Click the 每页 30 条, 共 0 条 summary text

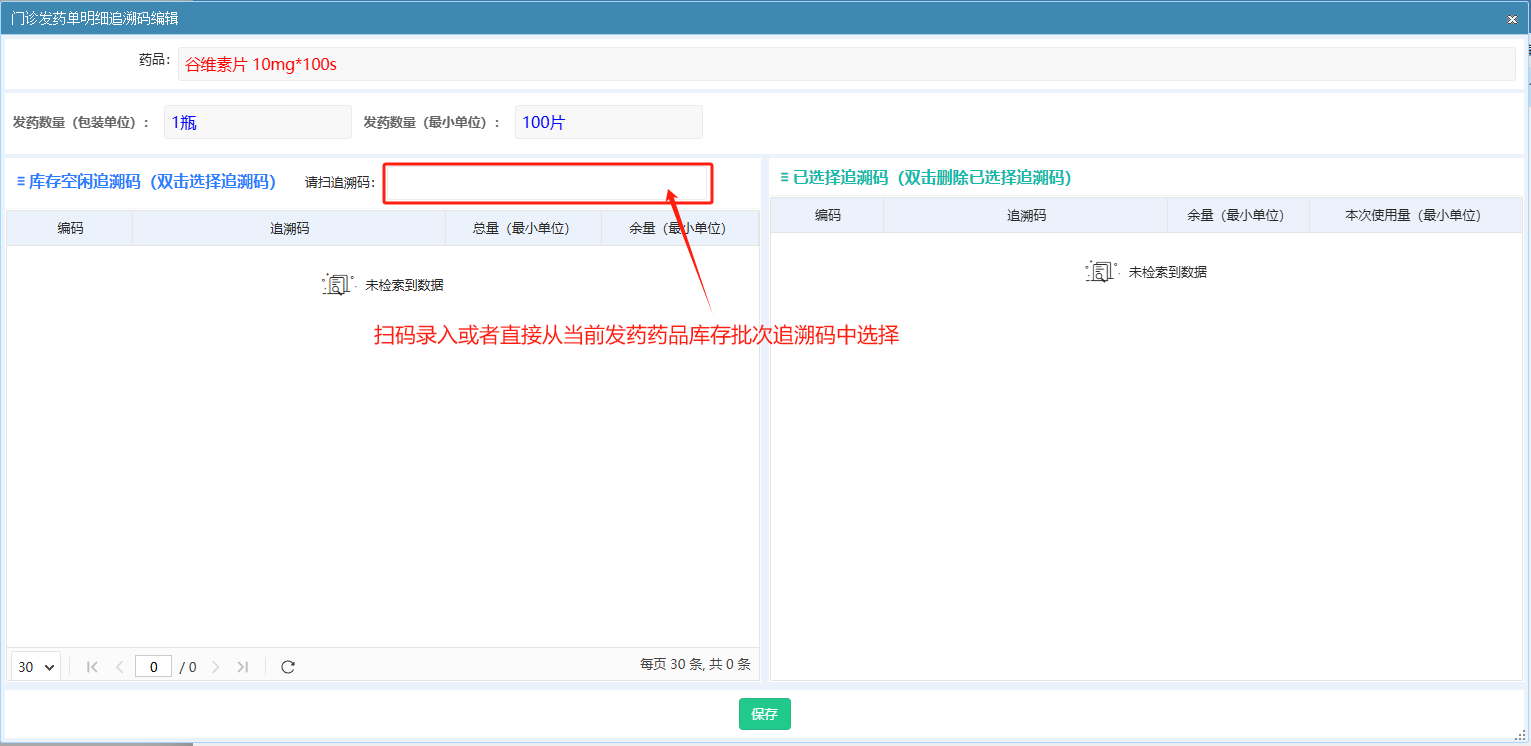pos(695,664)
